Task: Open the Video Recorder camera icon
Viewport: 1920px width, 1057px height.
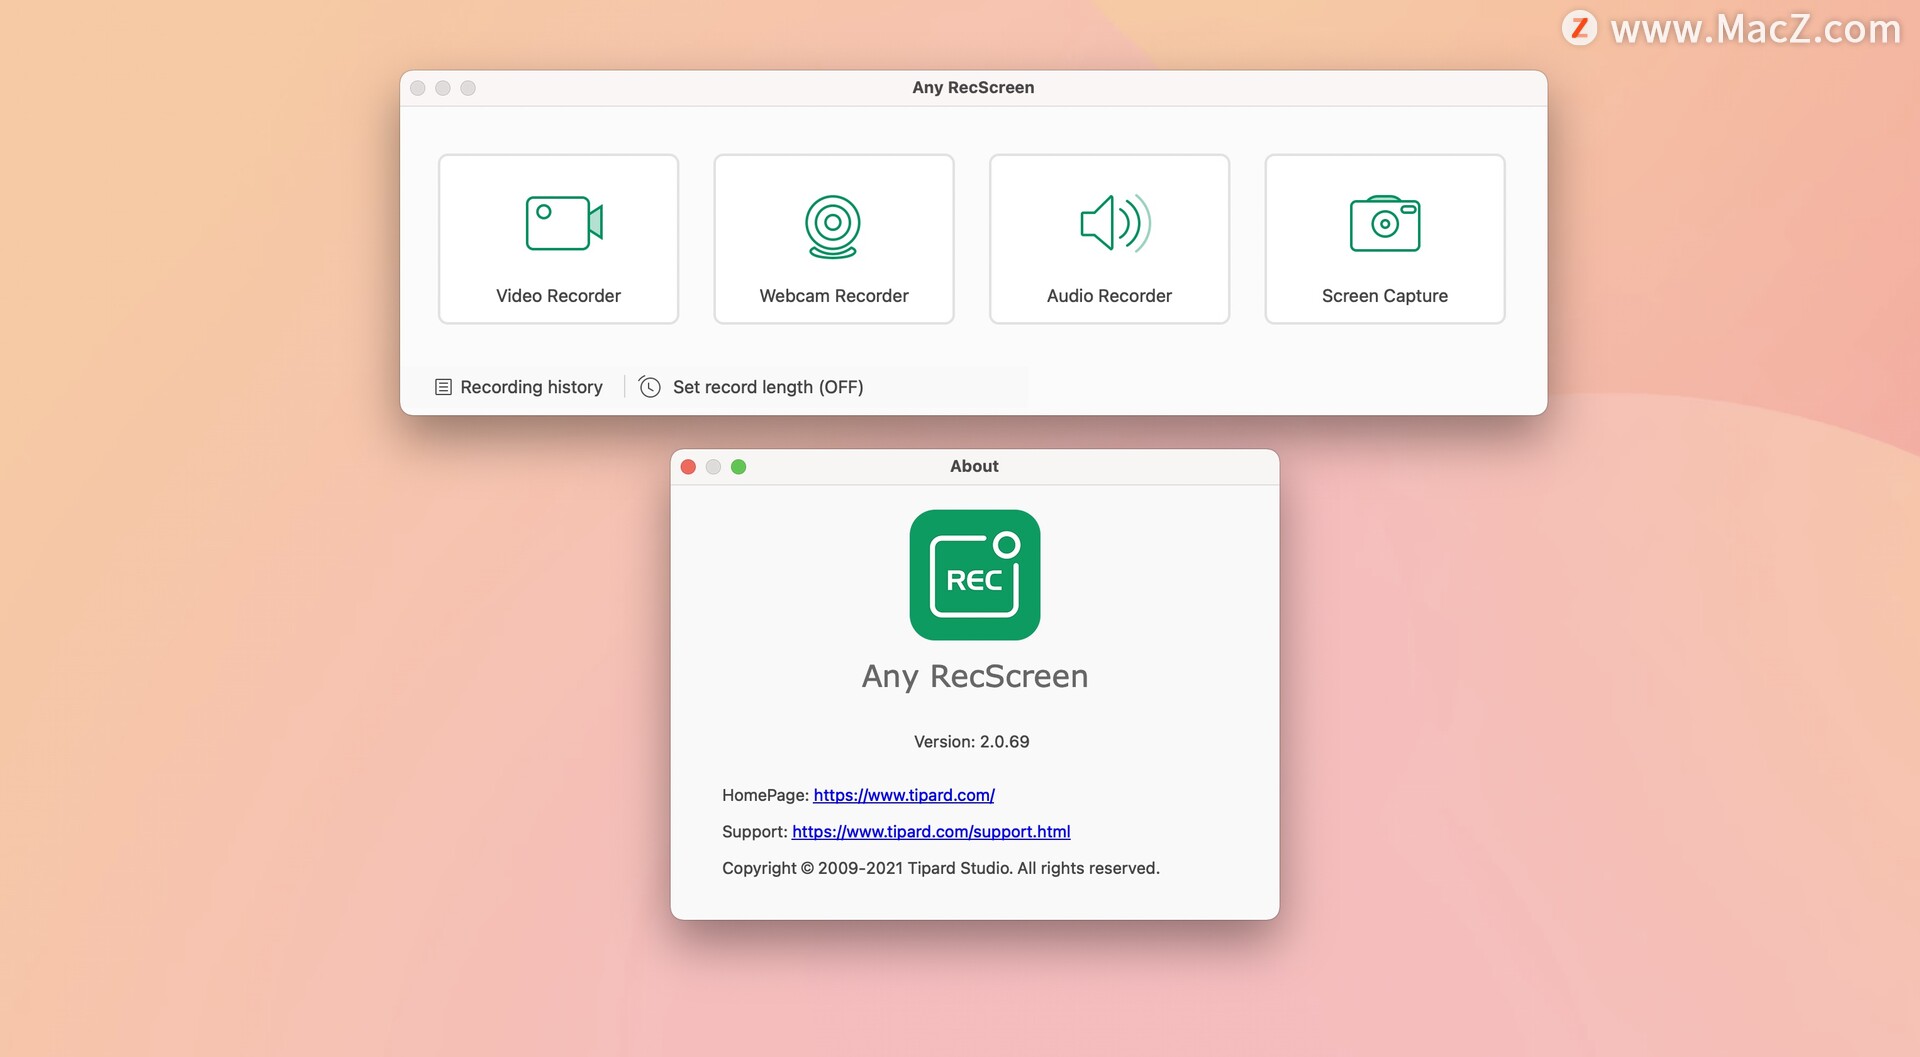Action: point(564,223)
